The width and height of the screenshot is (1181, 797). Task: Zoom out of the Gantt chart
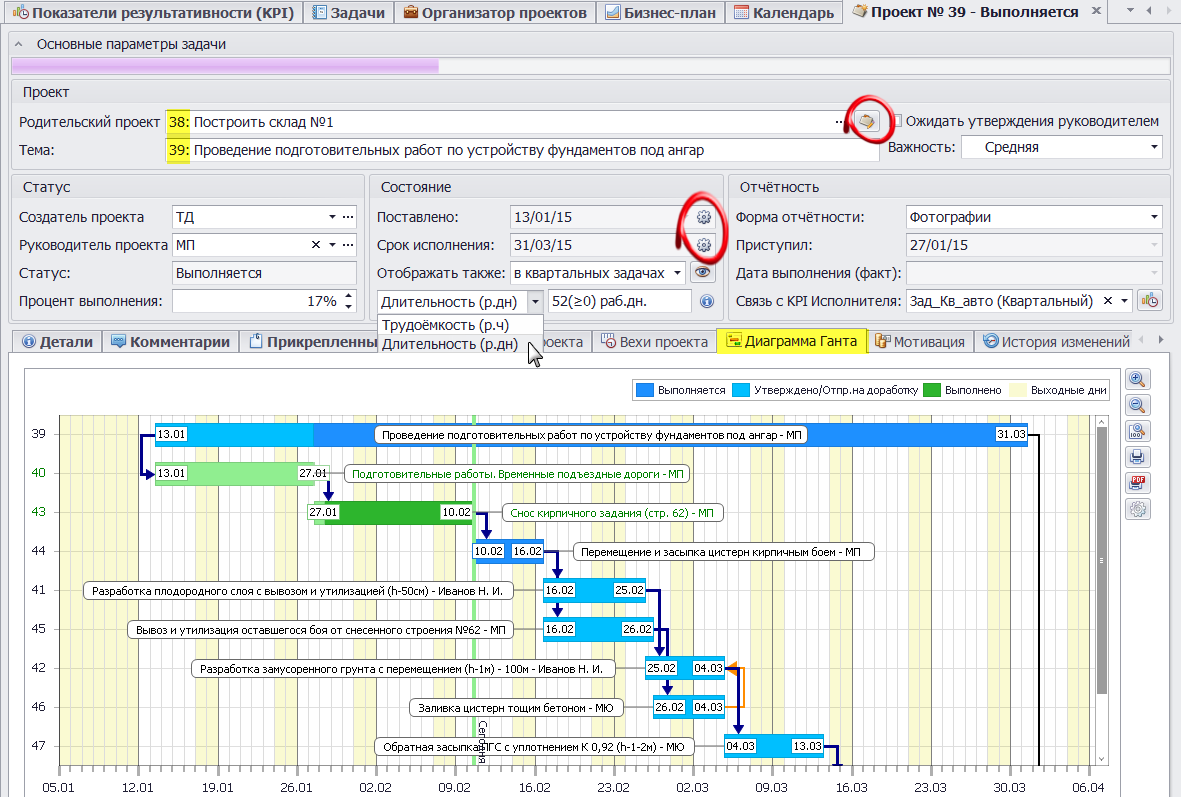coord(1137,405)
